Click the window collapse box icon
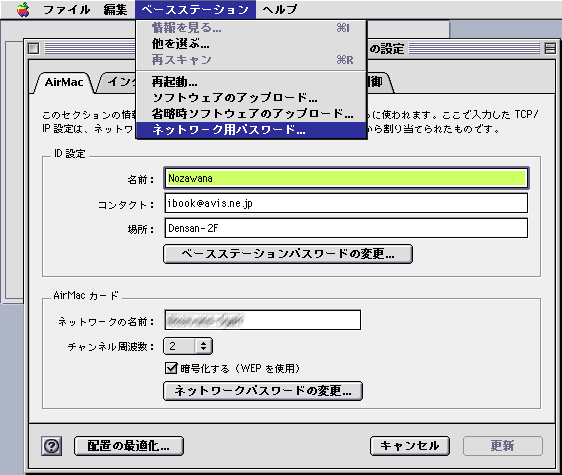The image size is (562, 475). tap(551, 48)
